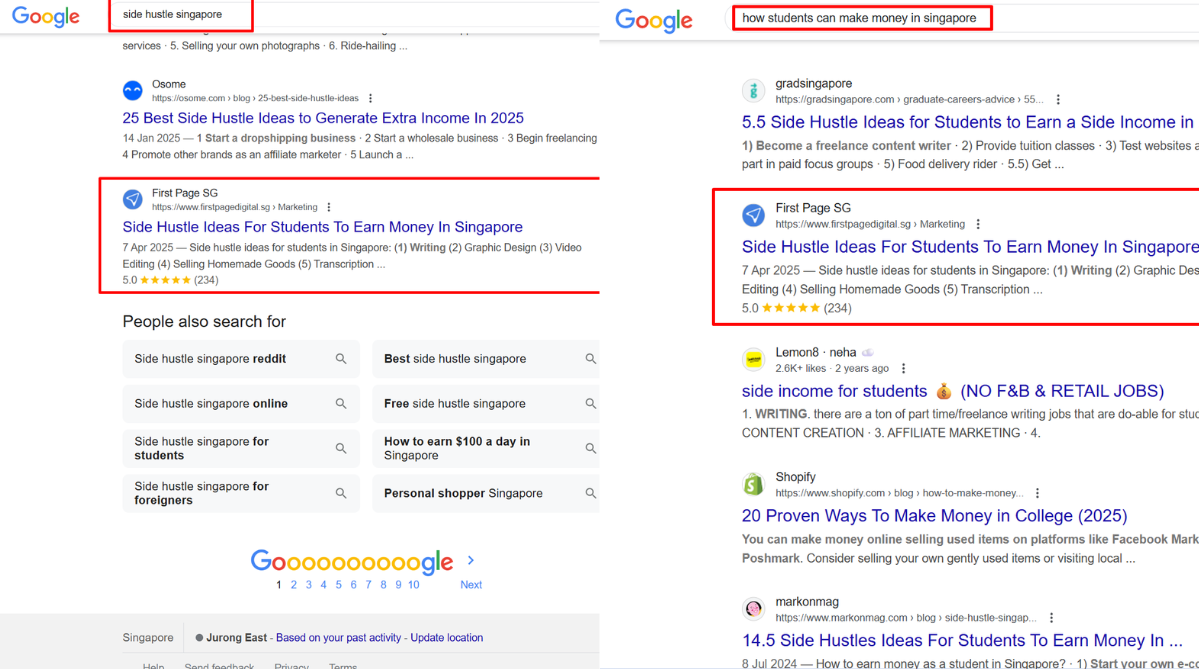Search 'Personal shopper Singapore' suggestion

pyautogui.click(x=486, y=493)
